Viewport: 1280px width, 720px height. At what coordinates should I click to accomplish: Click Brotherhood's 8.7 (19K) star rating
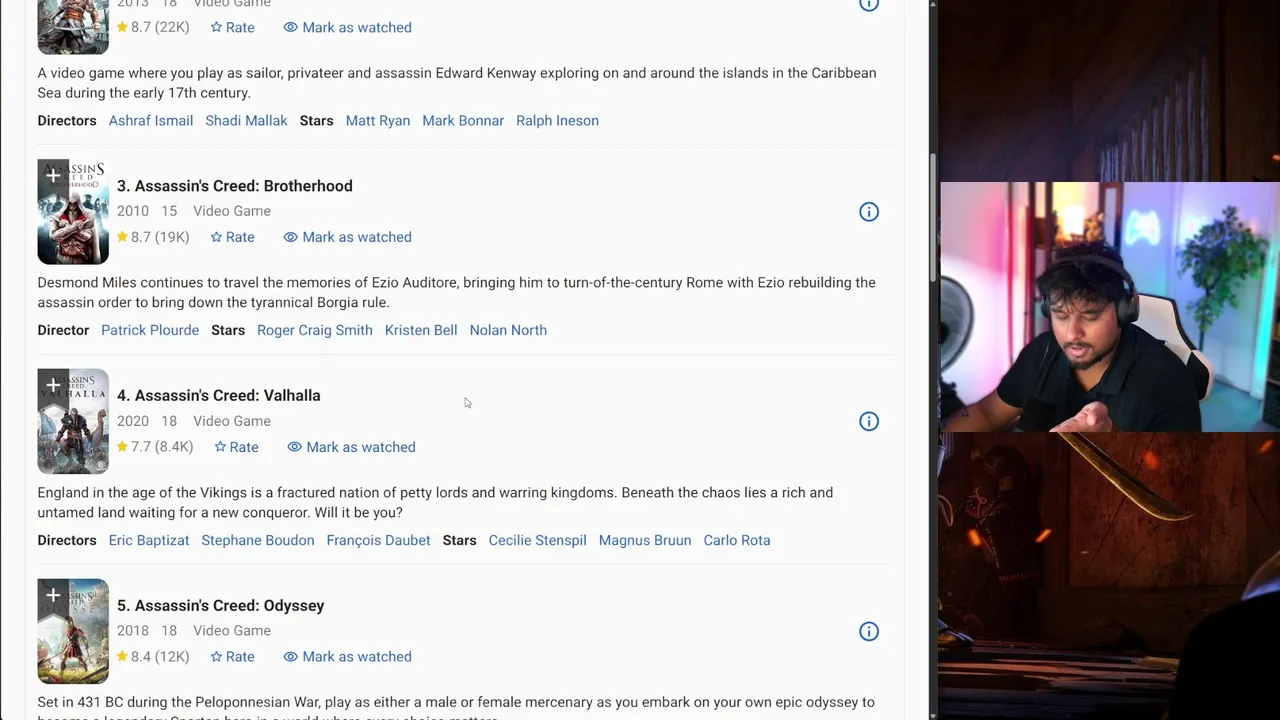pyautogui.click(x=153, y=237)
